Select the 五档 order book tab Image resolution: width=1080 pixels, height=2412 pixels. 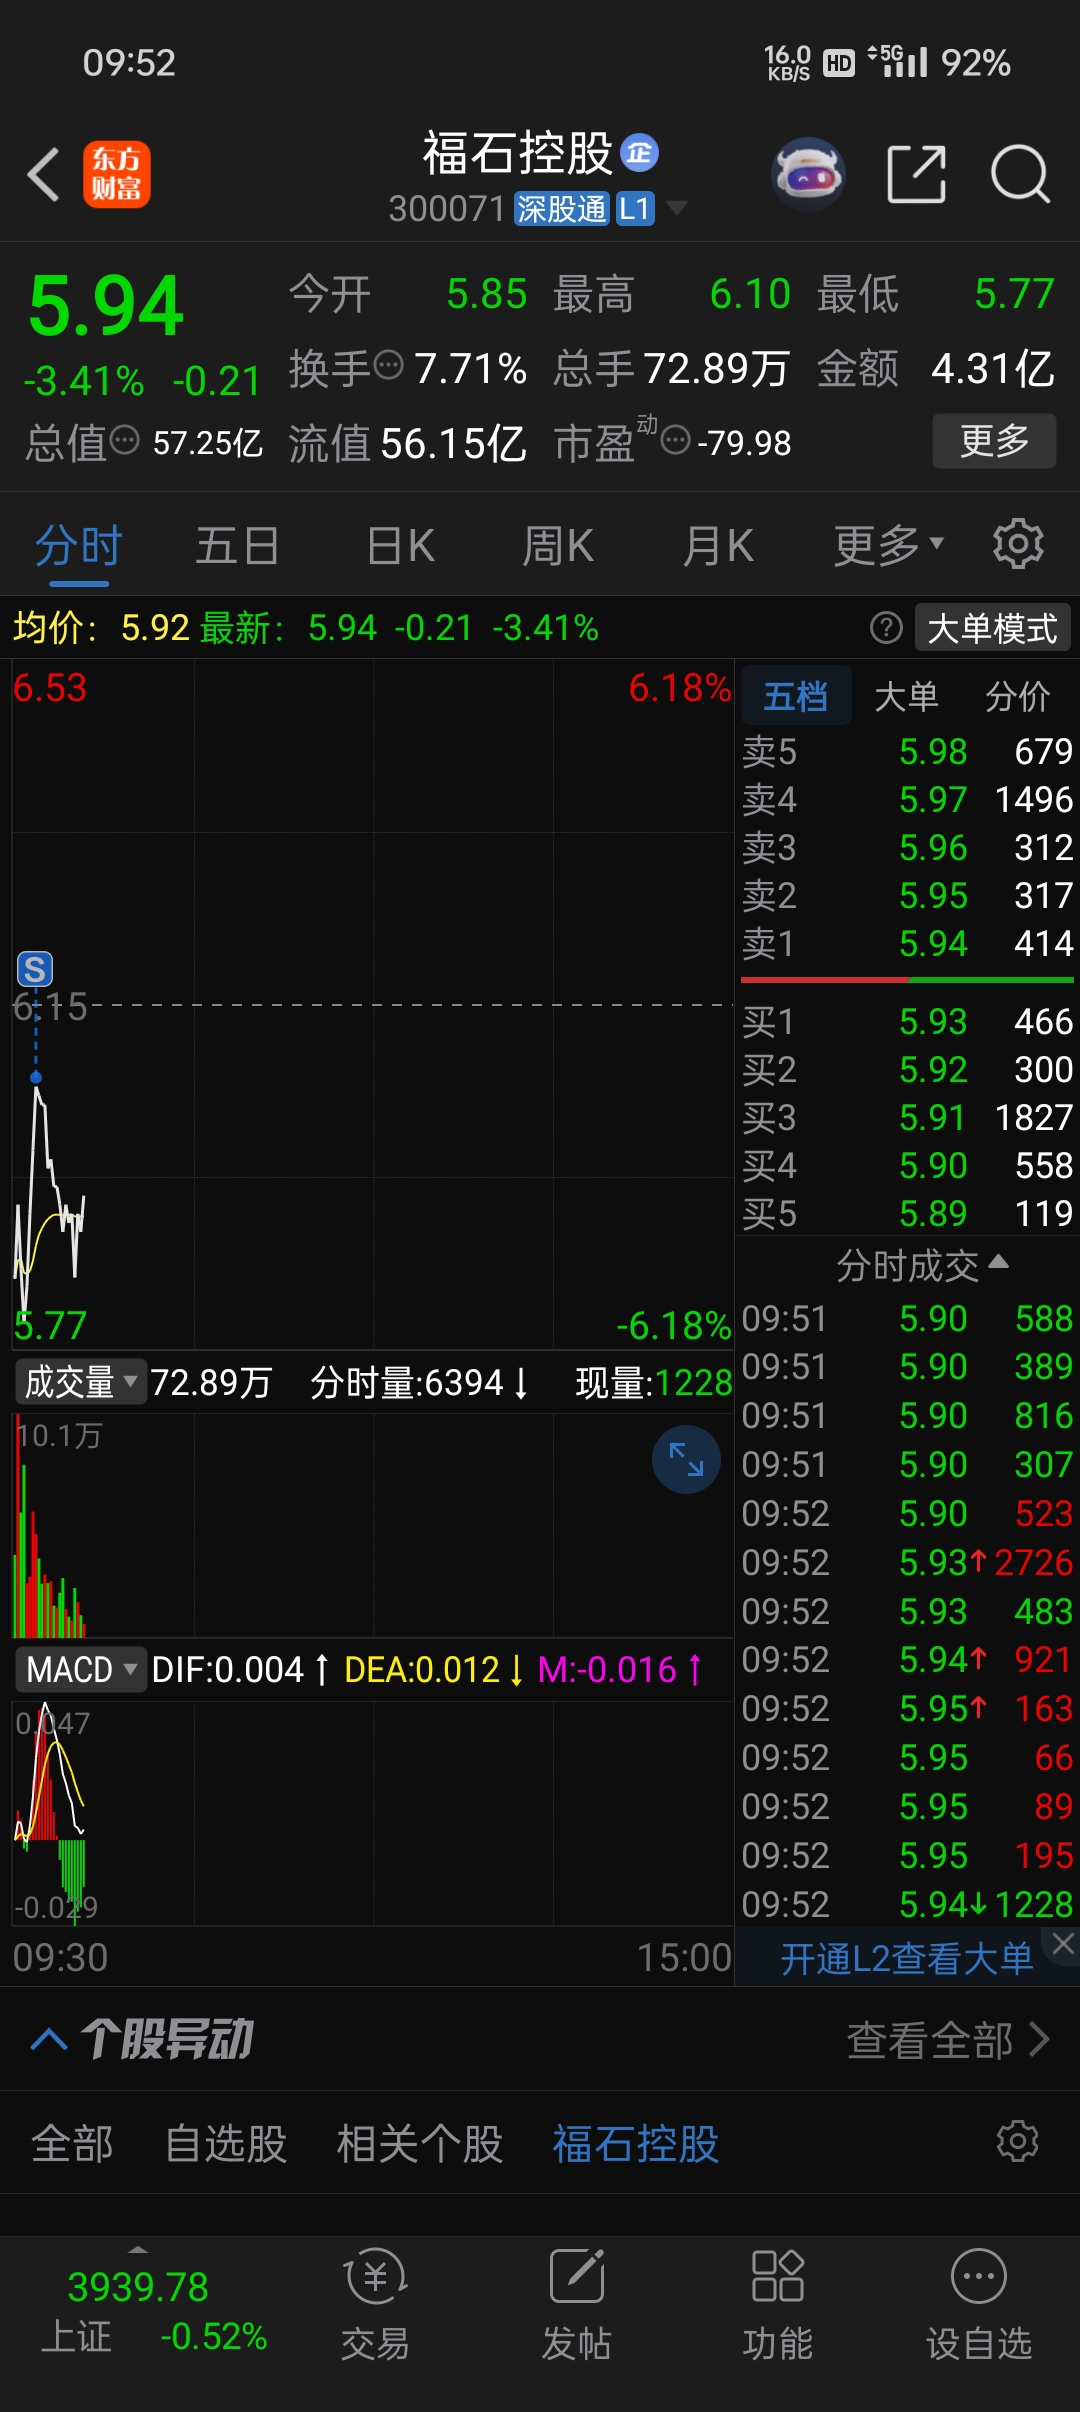tap(796, 695)
